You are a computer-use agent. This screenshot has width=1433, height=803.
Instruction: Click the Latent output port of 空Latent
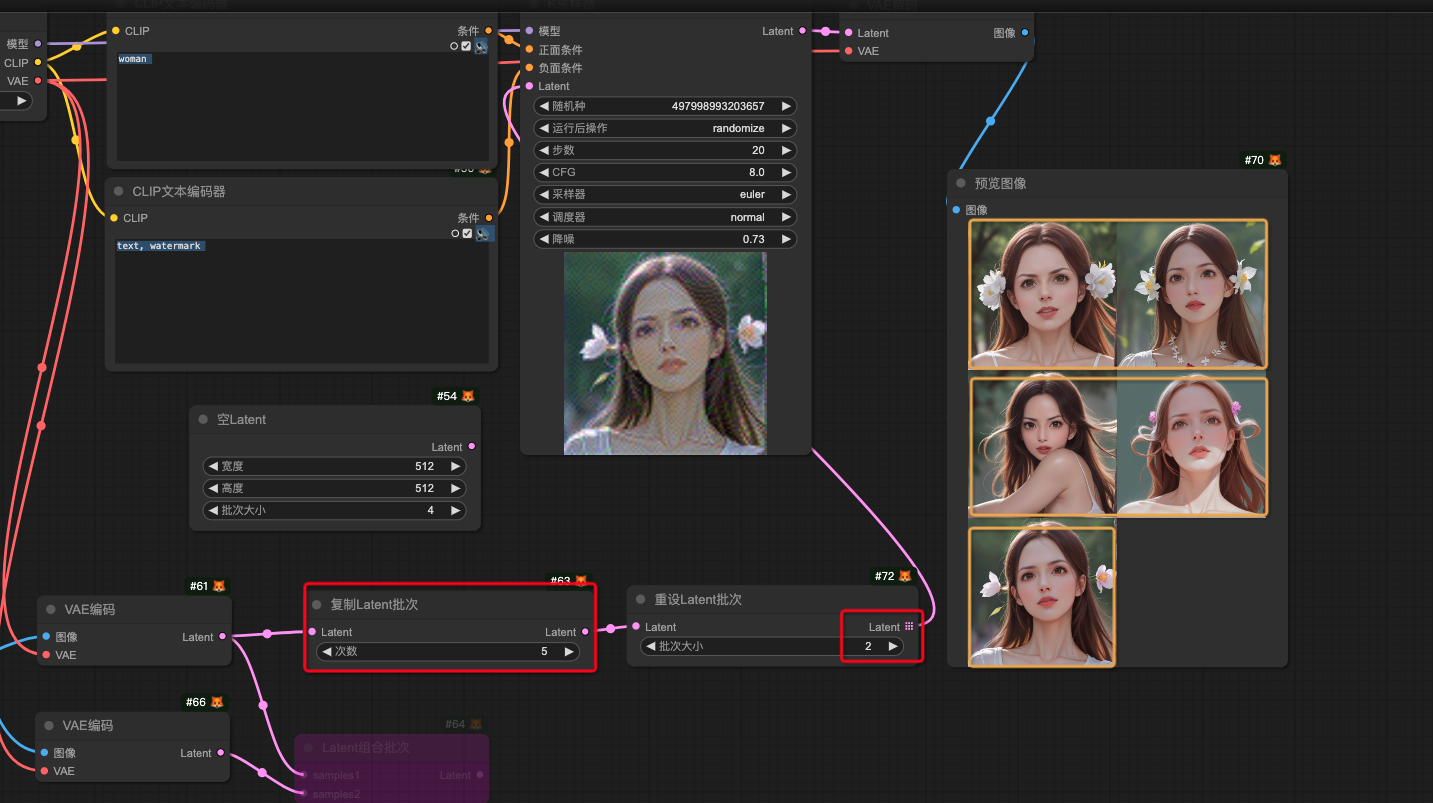[x=472, y=447]
